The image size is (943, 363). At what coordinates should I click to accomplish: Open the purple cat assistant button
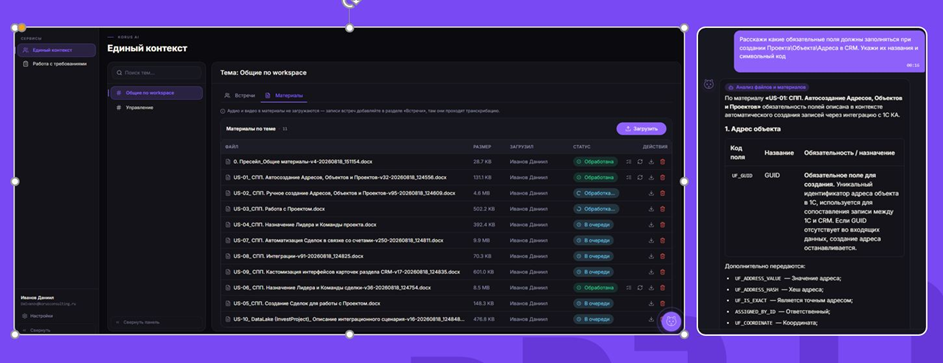[671, 322]
